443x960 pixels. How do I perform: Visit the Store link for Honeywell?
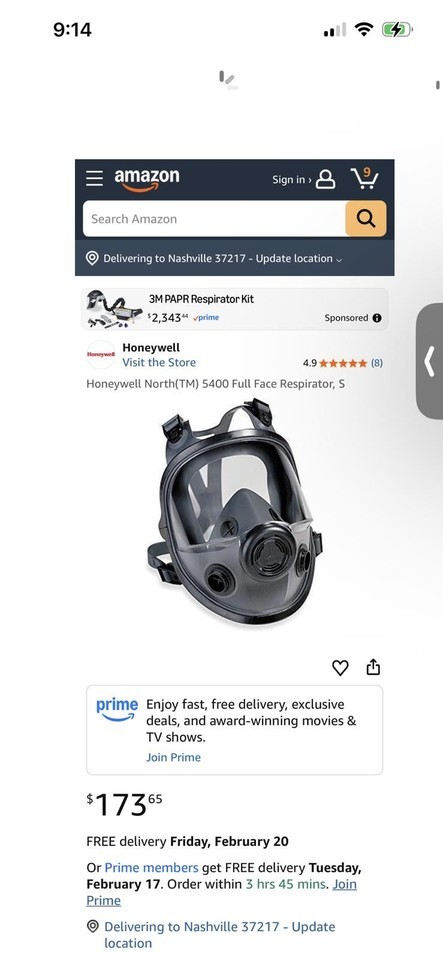coord(159,362)
